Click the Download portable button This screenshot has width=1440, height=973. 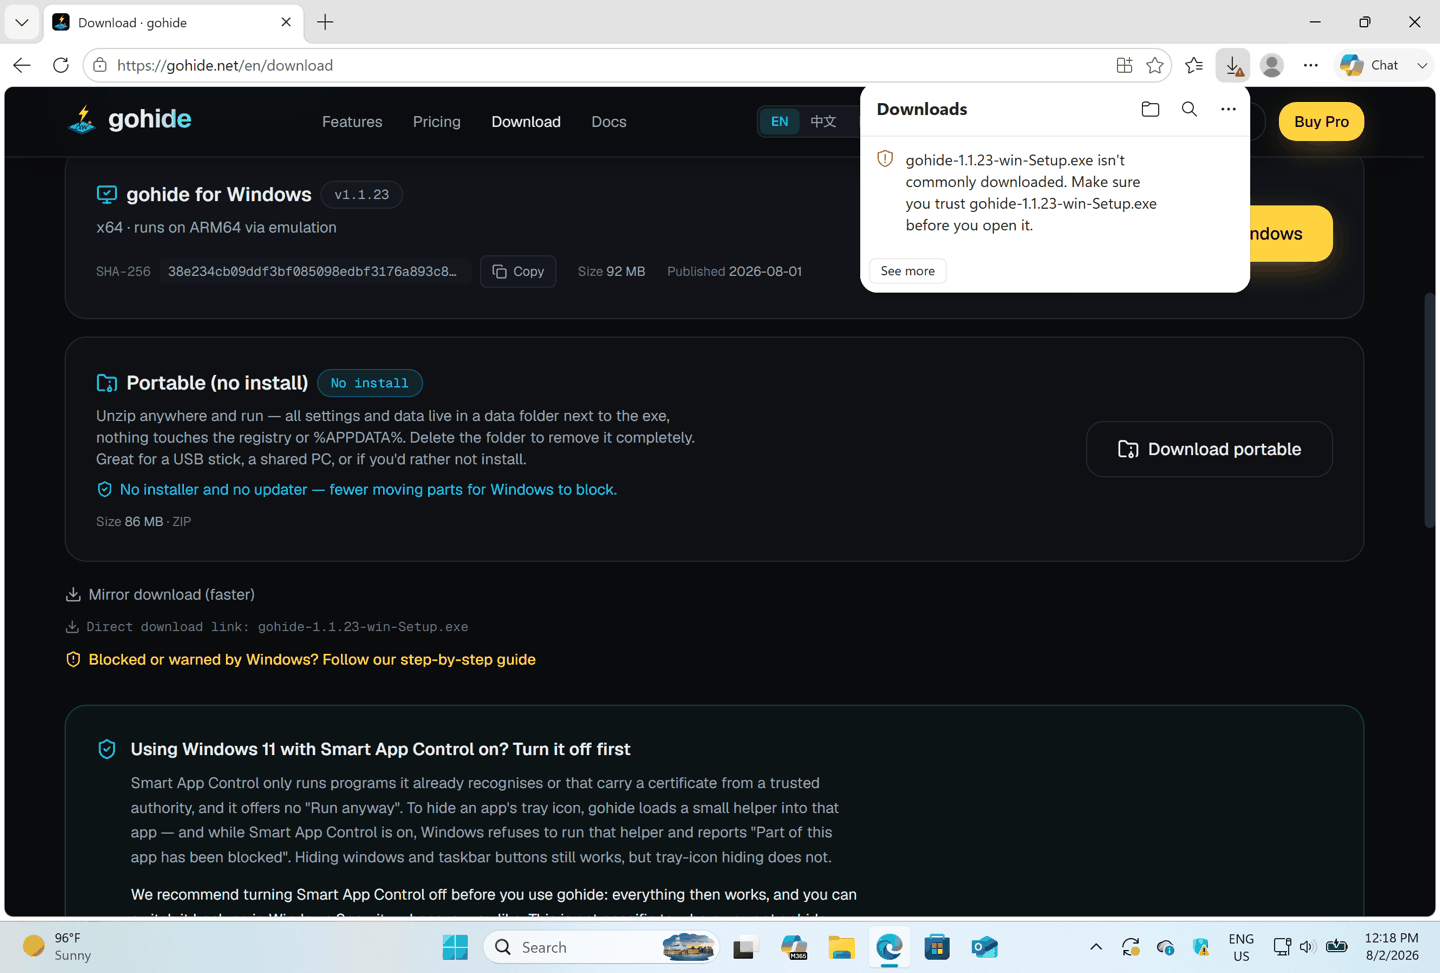click(x=1209, y=449)
